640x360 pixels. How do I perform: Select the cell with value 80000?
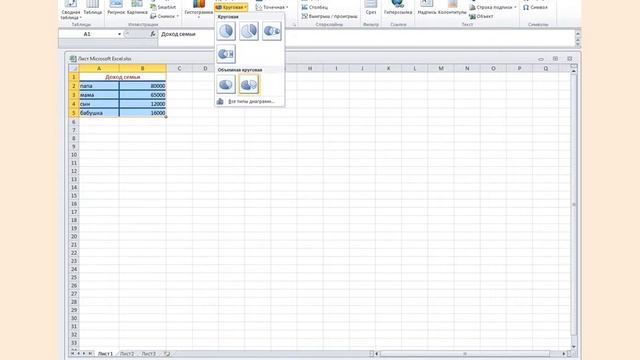tap(143, 86)
